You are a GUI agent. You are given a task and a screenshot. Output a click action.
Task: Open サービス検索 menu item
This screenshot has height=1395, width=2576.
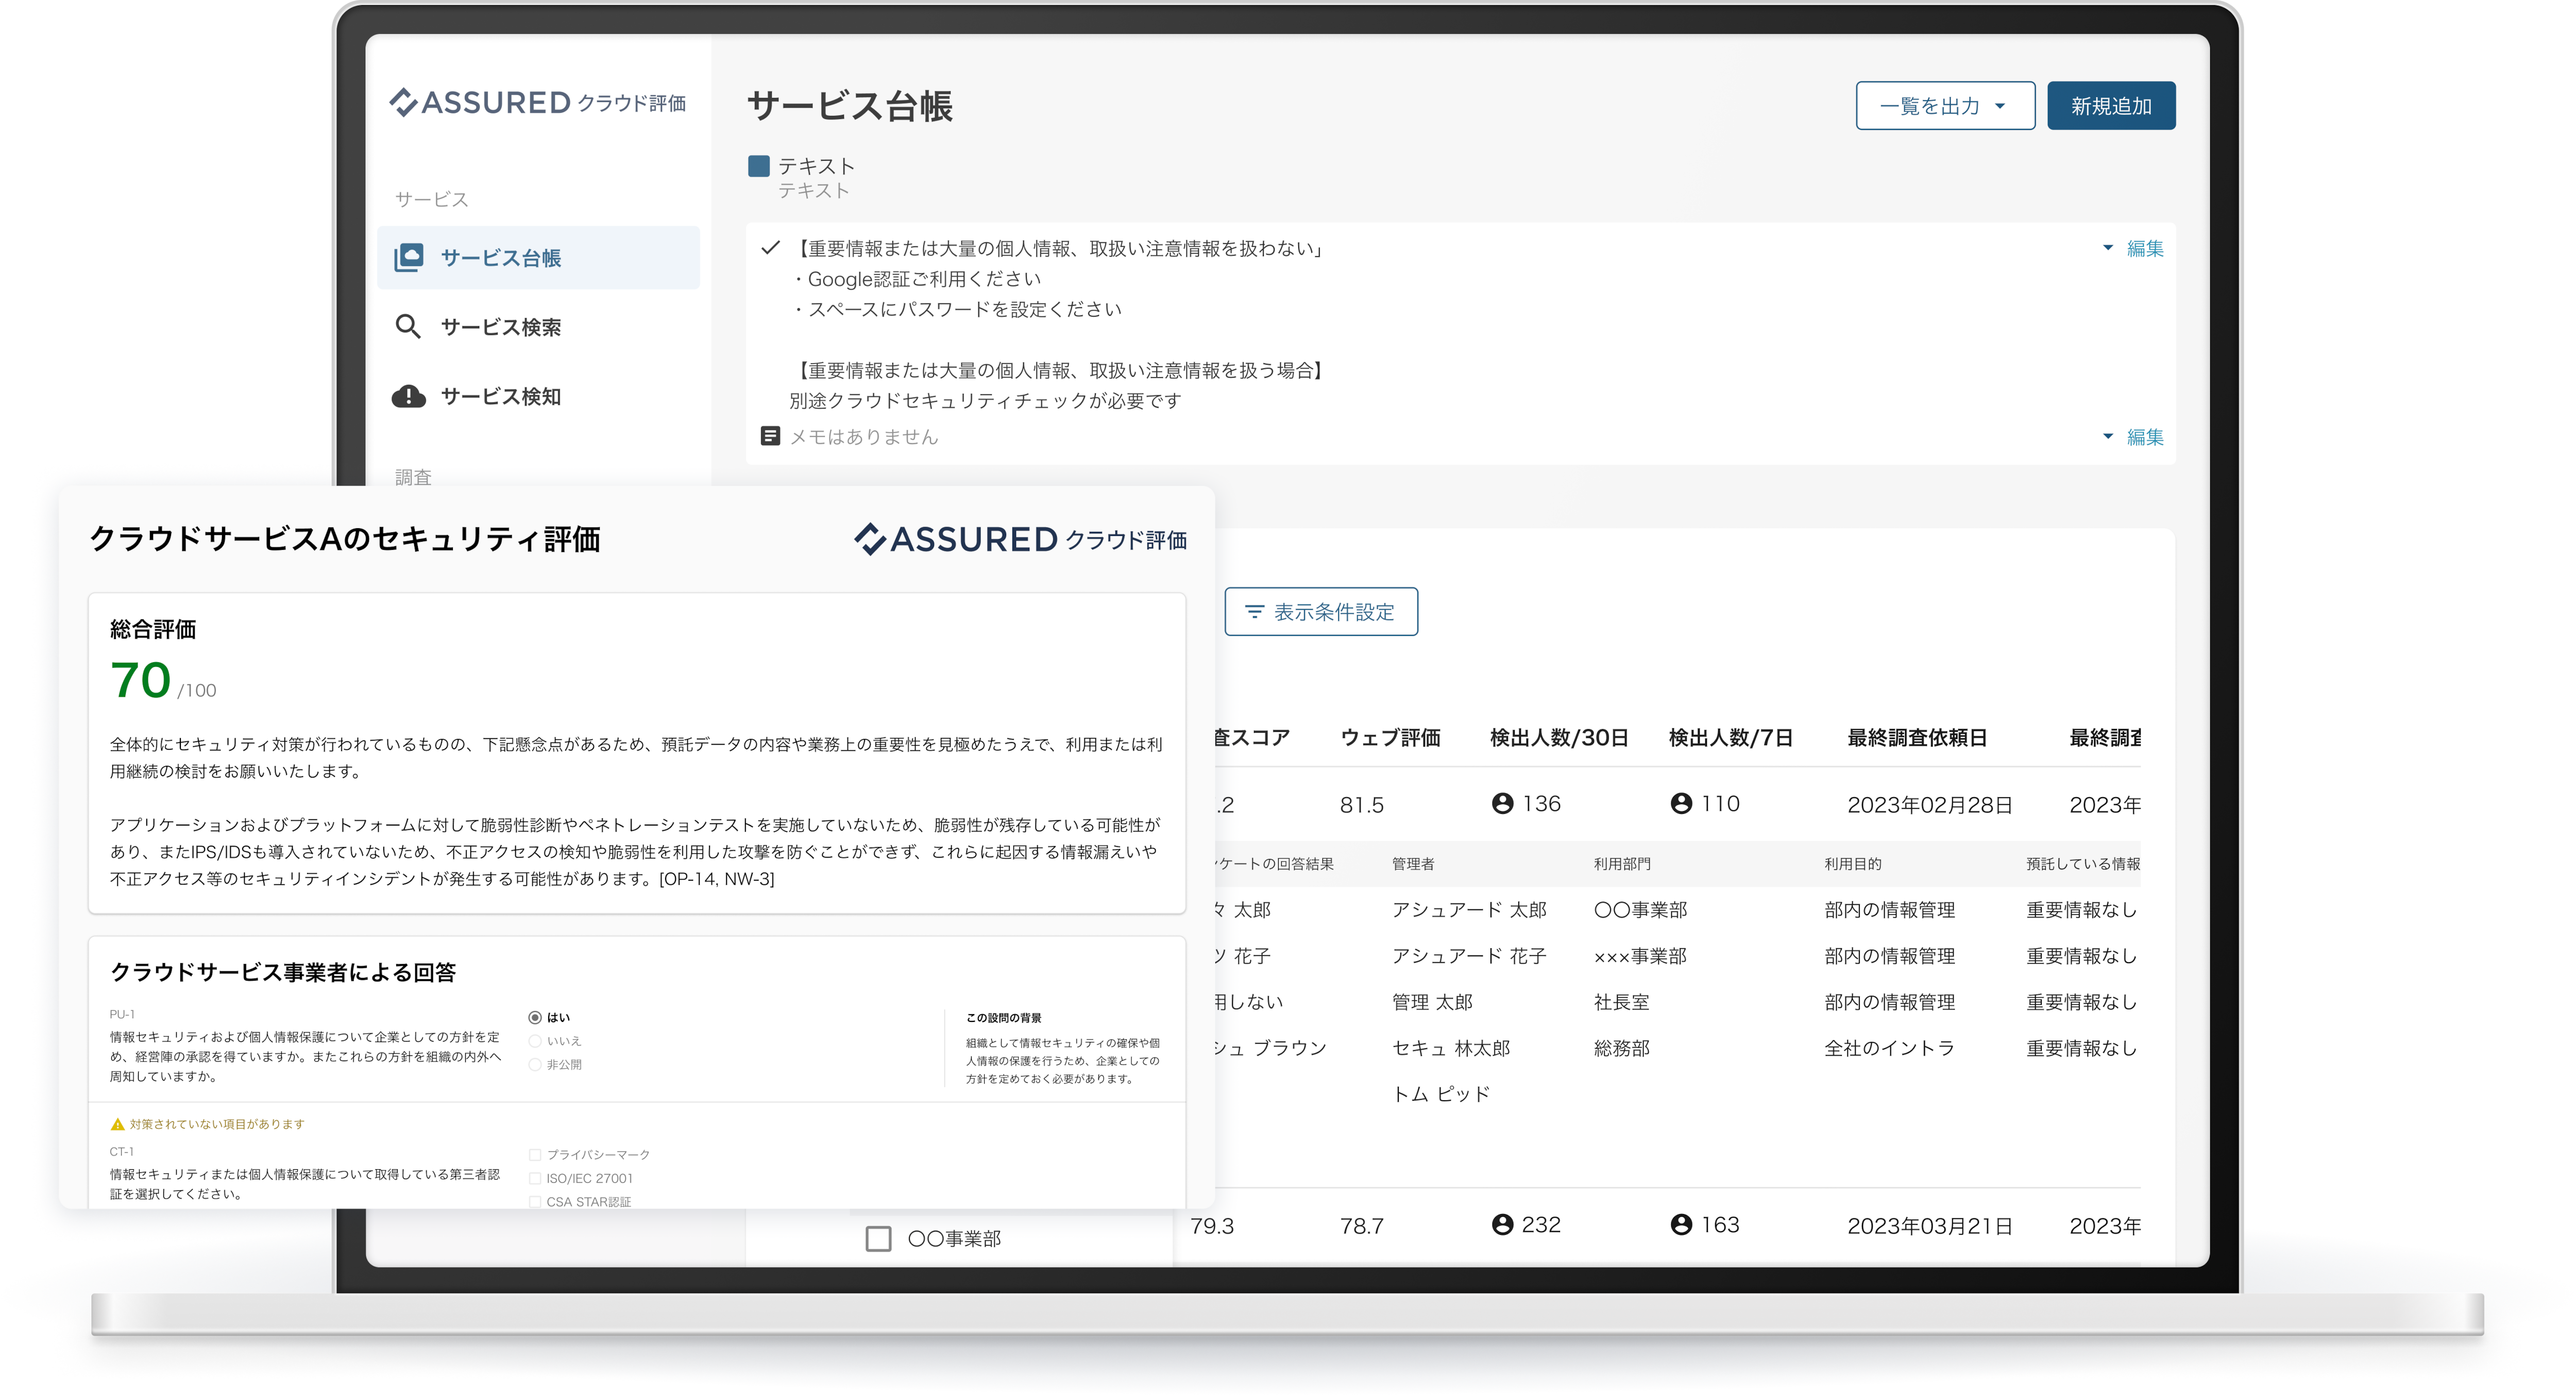(500, 327)
